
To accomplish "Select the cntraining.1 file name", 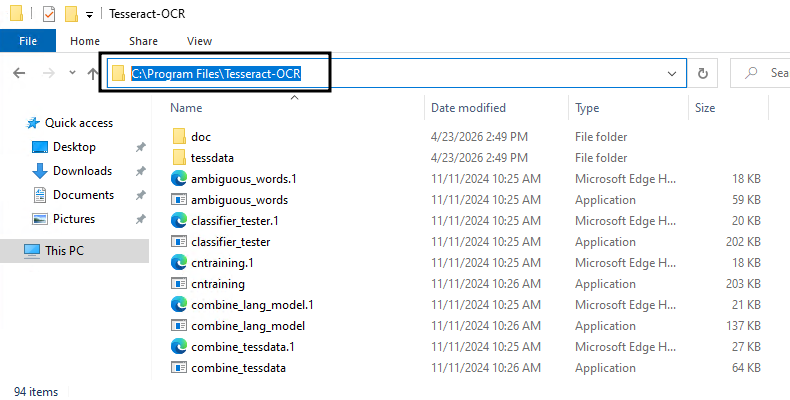I will coord(222,263).
